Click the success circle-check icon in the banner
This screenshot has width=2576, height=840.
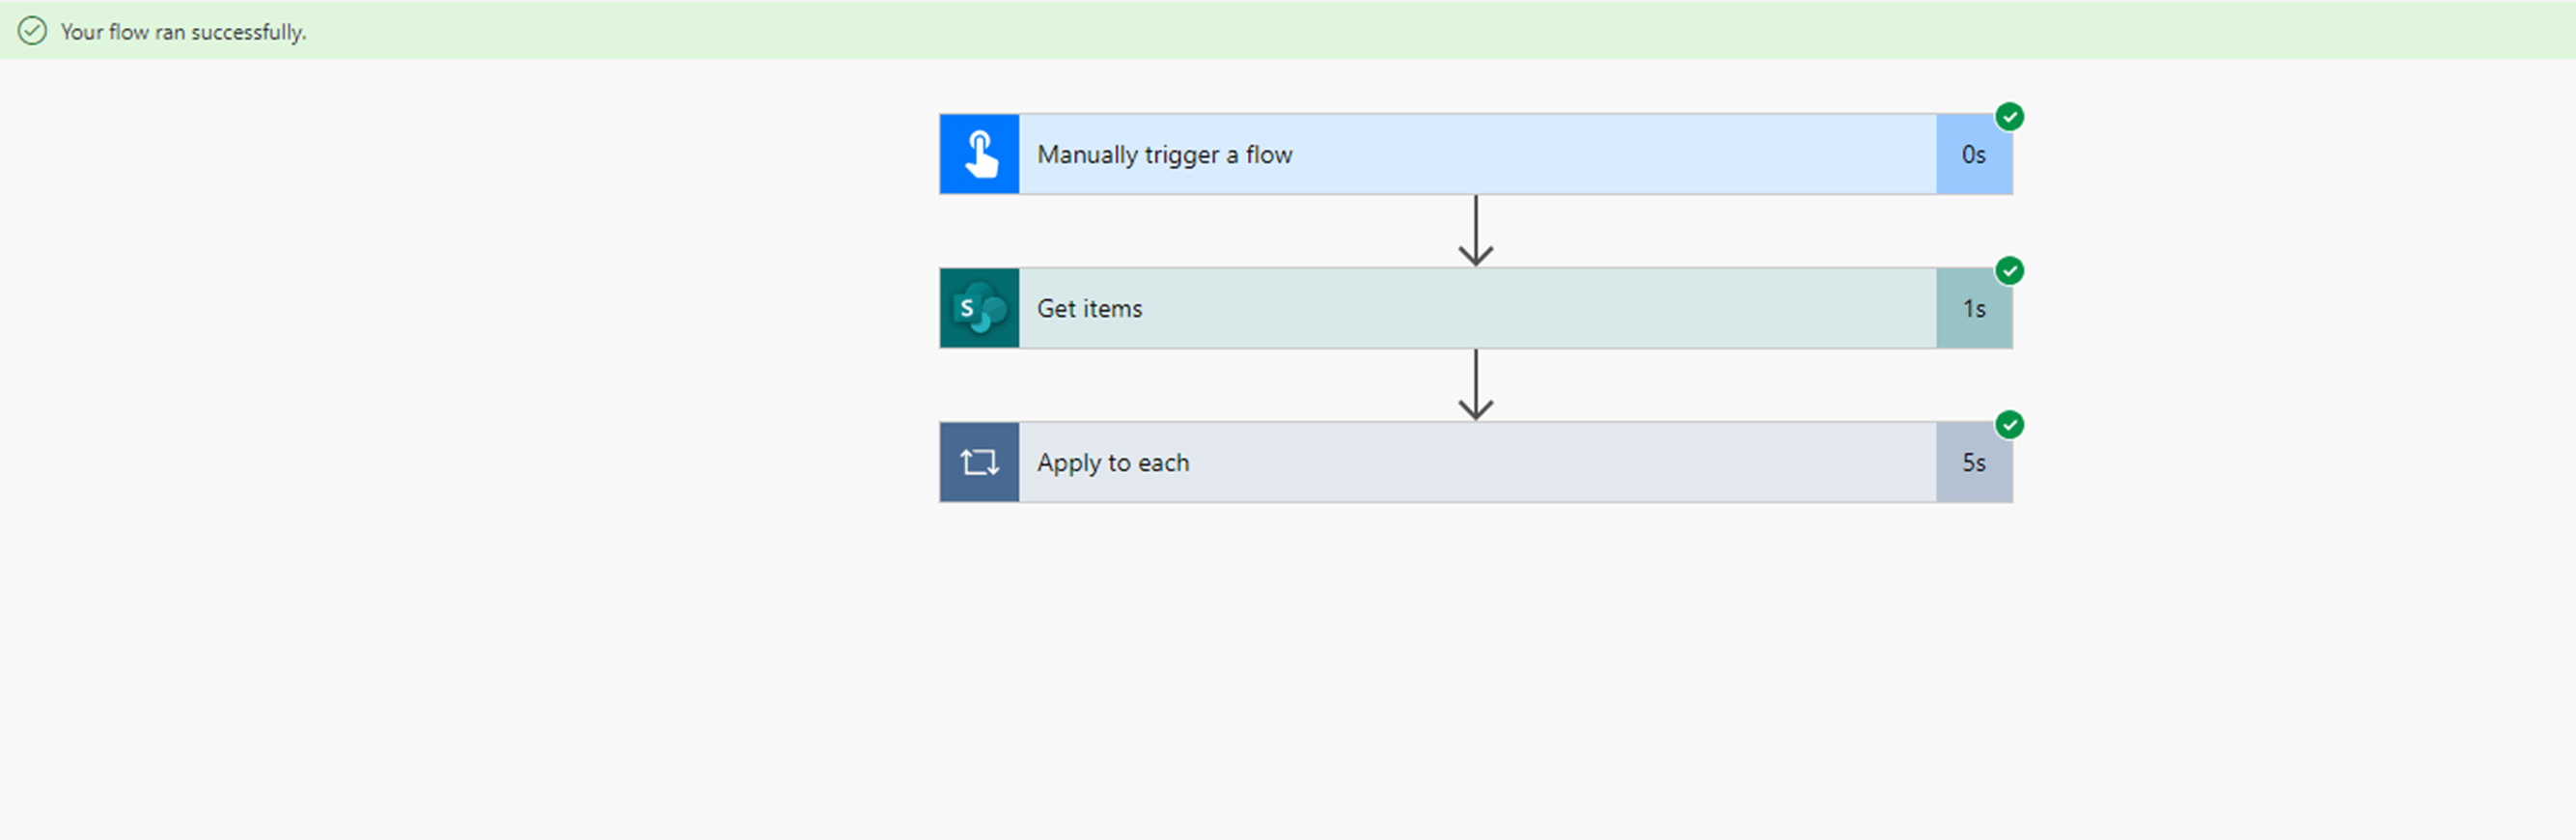(32, 31)
